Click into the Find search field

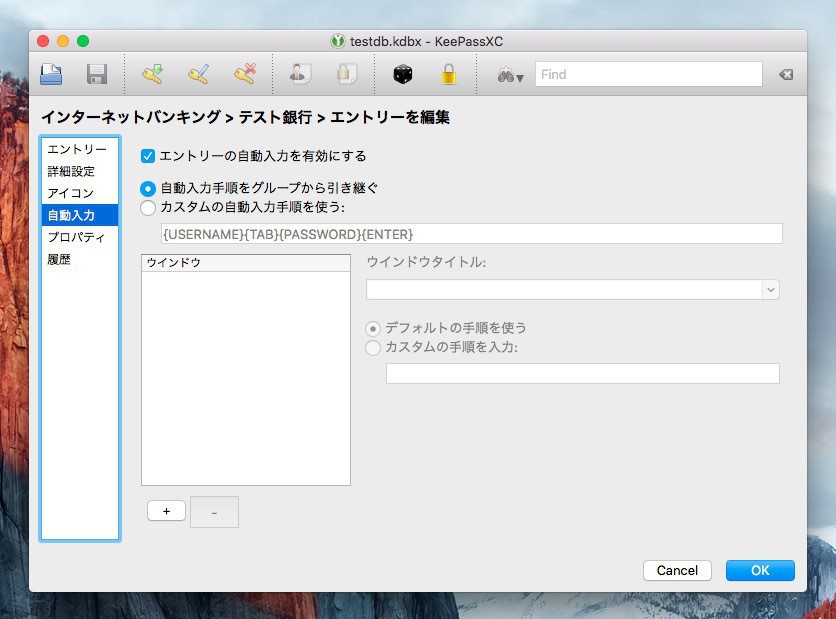coord(648,74)
